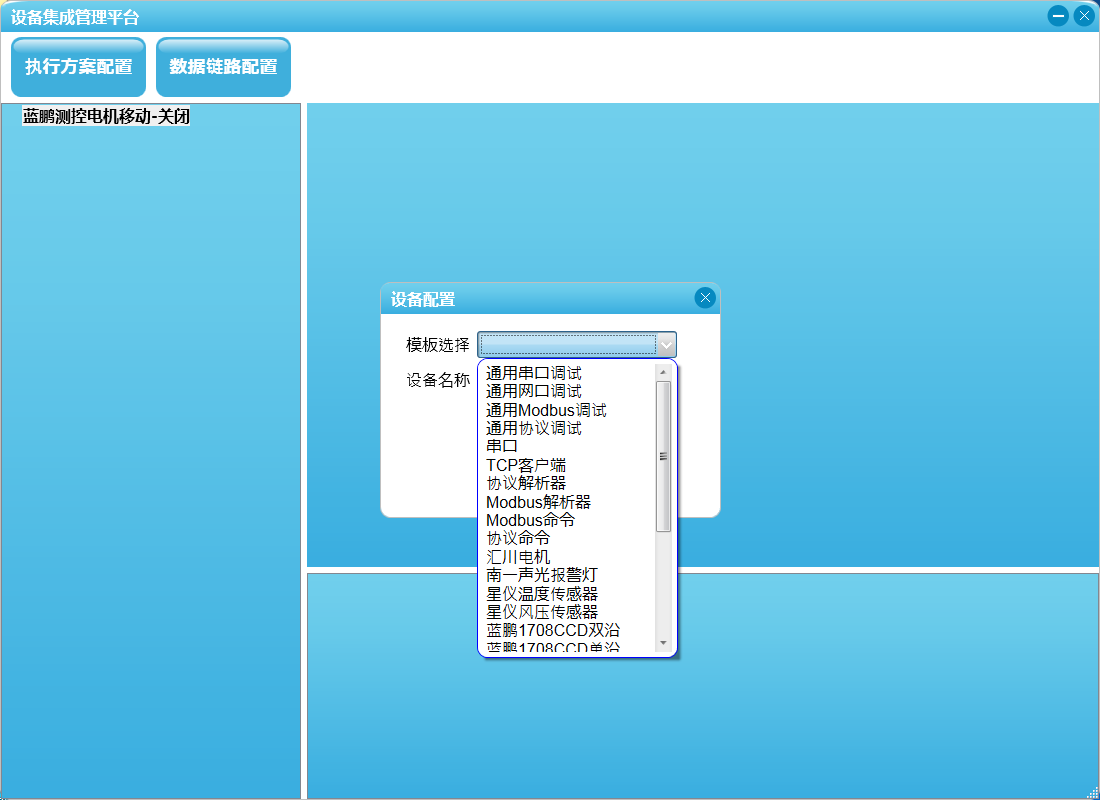Pick 通用协议调试 template option
Screen dimensions: 1100x800
pyautogui.click(x=534, y=428)
